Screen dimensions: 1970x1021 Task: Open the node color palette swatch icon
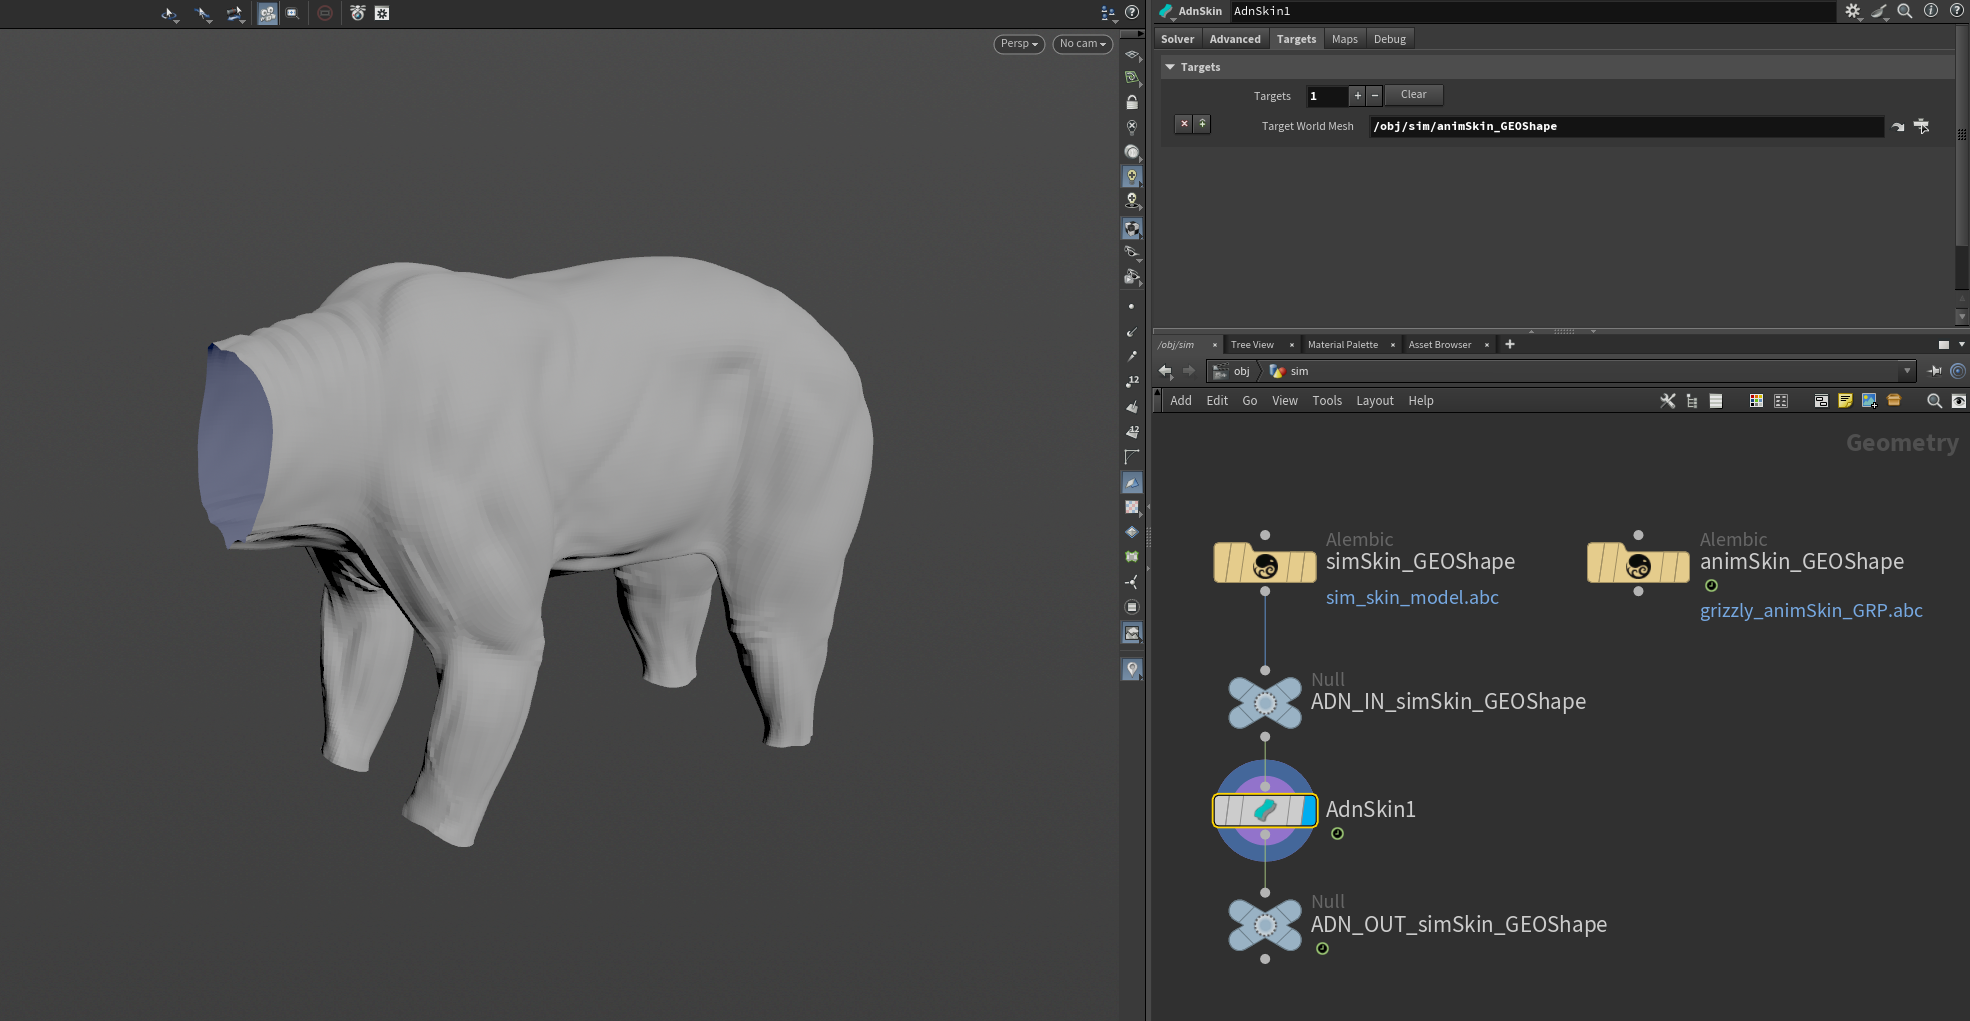pyautogui.click(x=1756, y=401)
